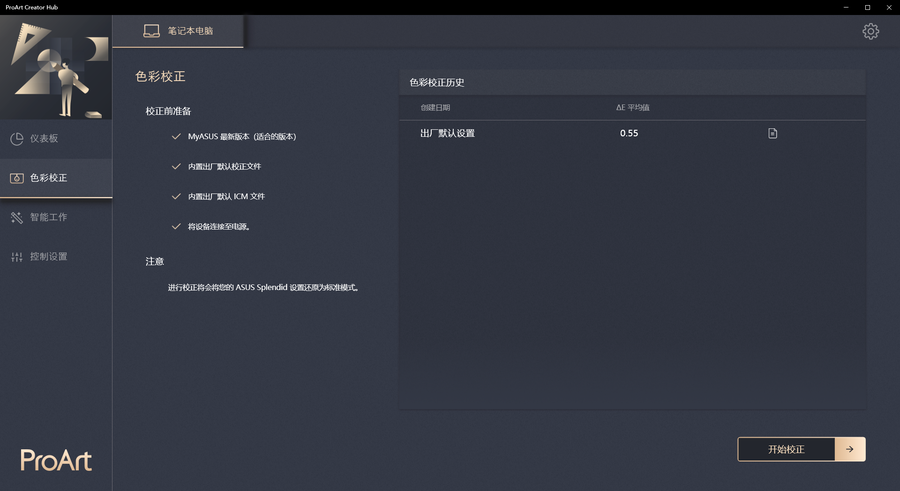The image size is (900, 491).
Task: Click the arrow icon on 开始校正
Action: 849,449
